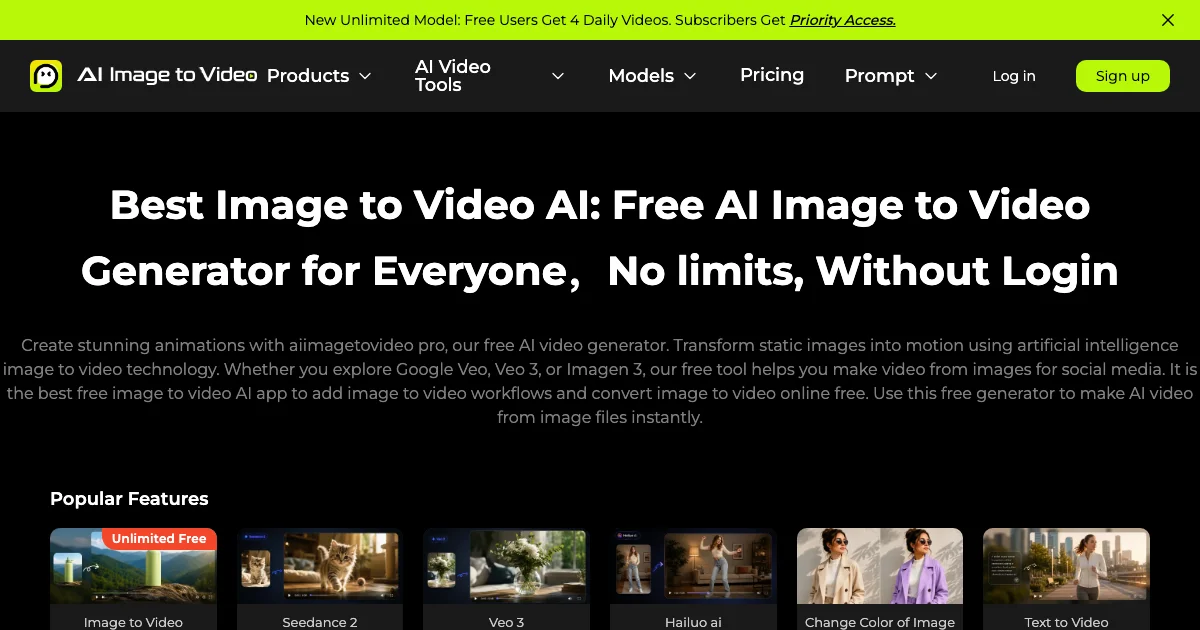Open the Image to Video feature thumbnail
Screen dimensions: 1200x630
[133, 566]
